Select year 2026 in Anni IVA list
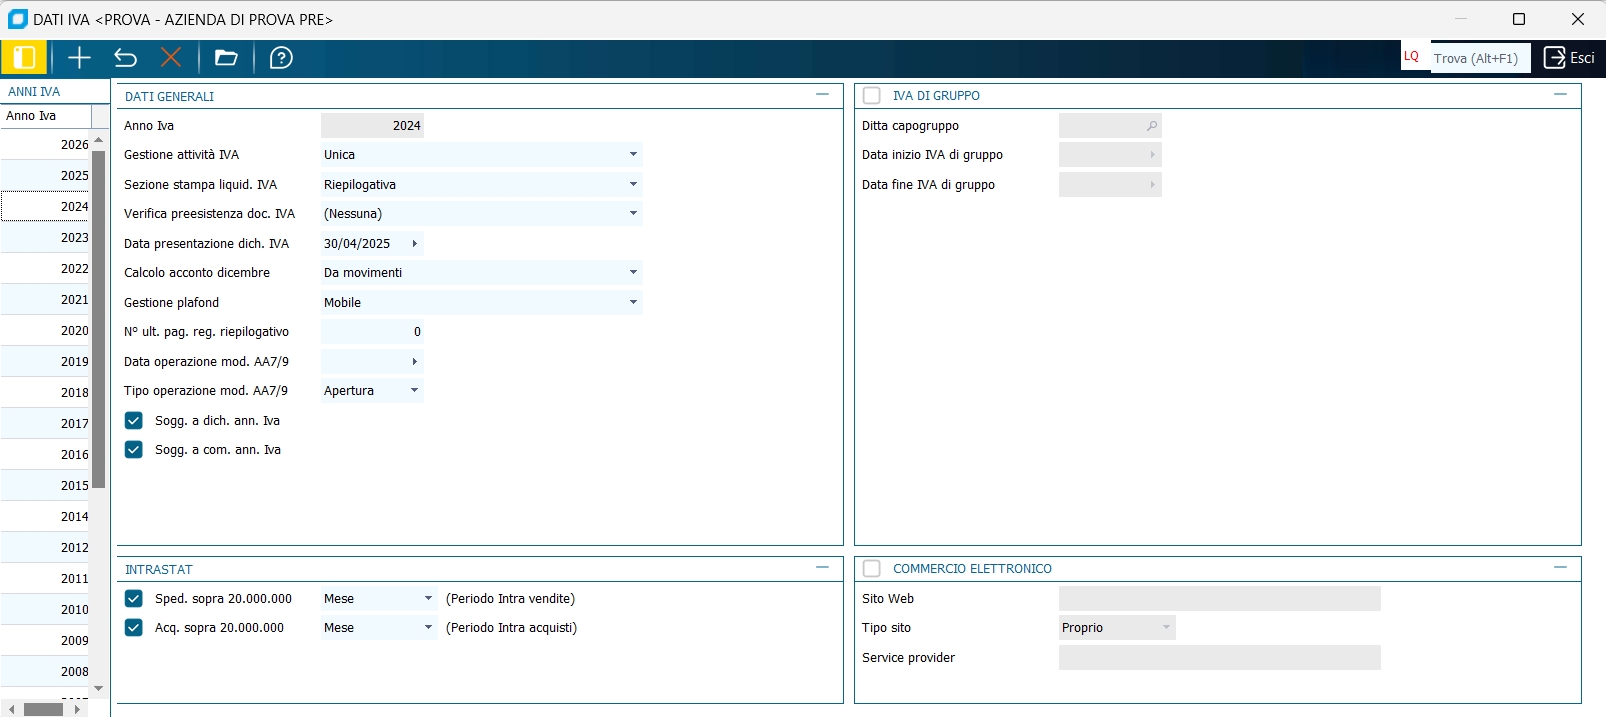 tap(46, 145)
